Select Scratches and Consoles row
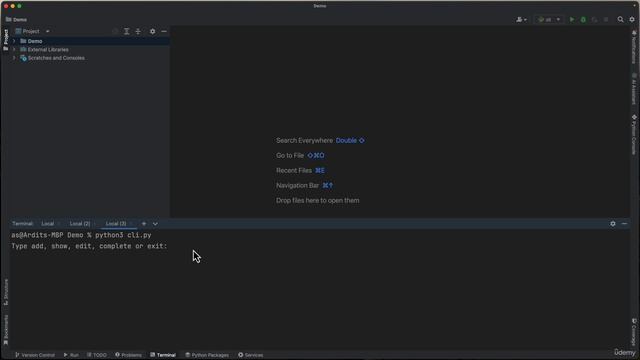 point(90,58)
